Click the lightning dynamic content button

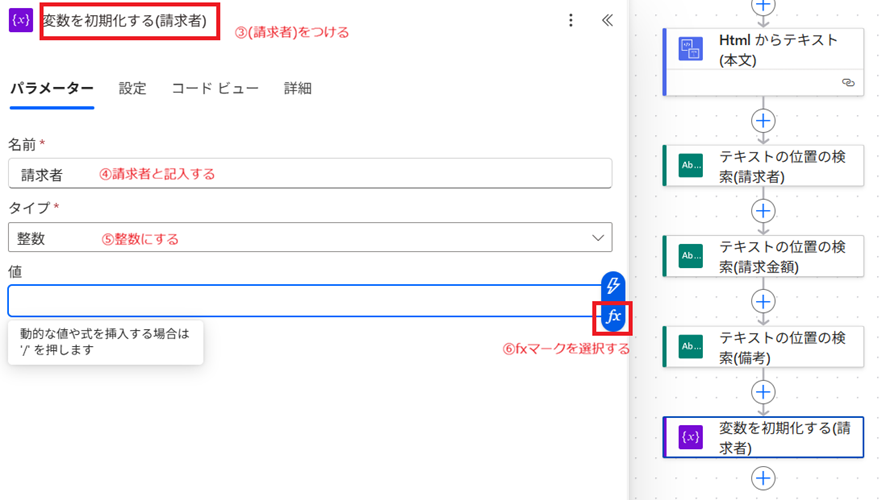pyautogui.click(x=613, y=285)
